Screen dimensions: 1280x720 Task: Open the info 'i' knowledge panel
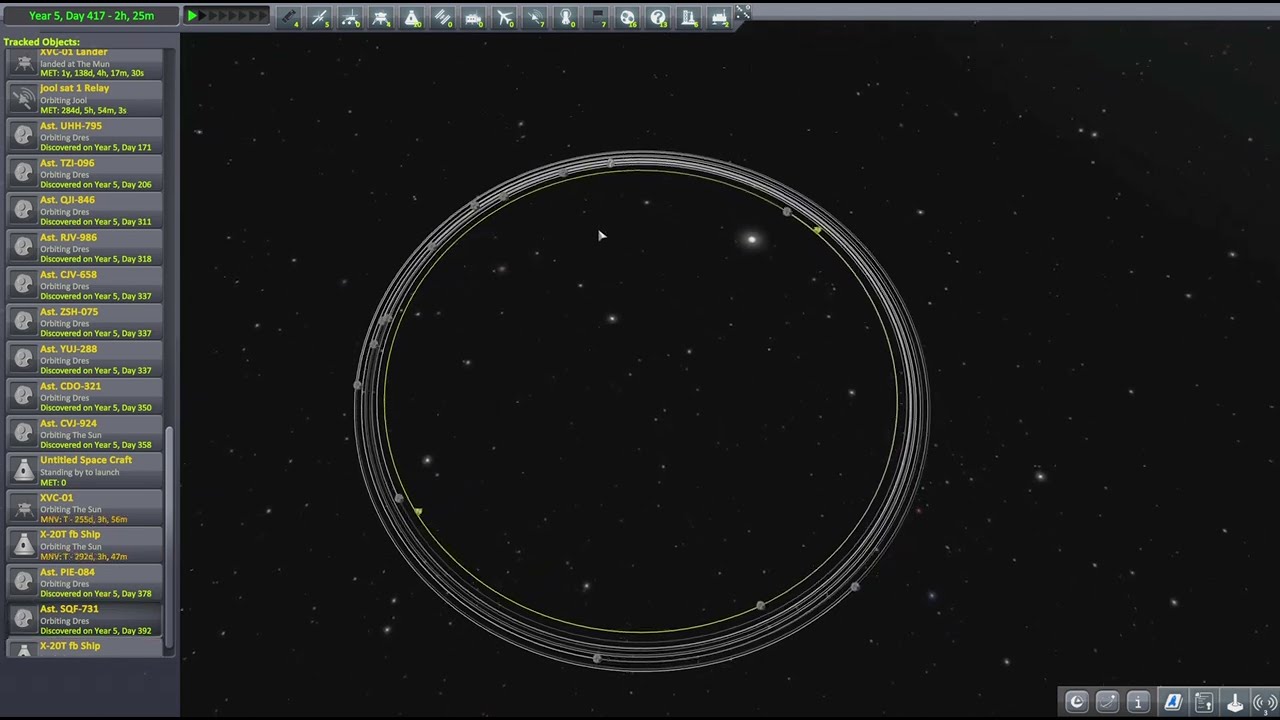click(1138, 702)
